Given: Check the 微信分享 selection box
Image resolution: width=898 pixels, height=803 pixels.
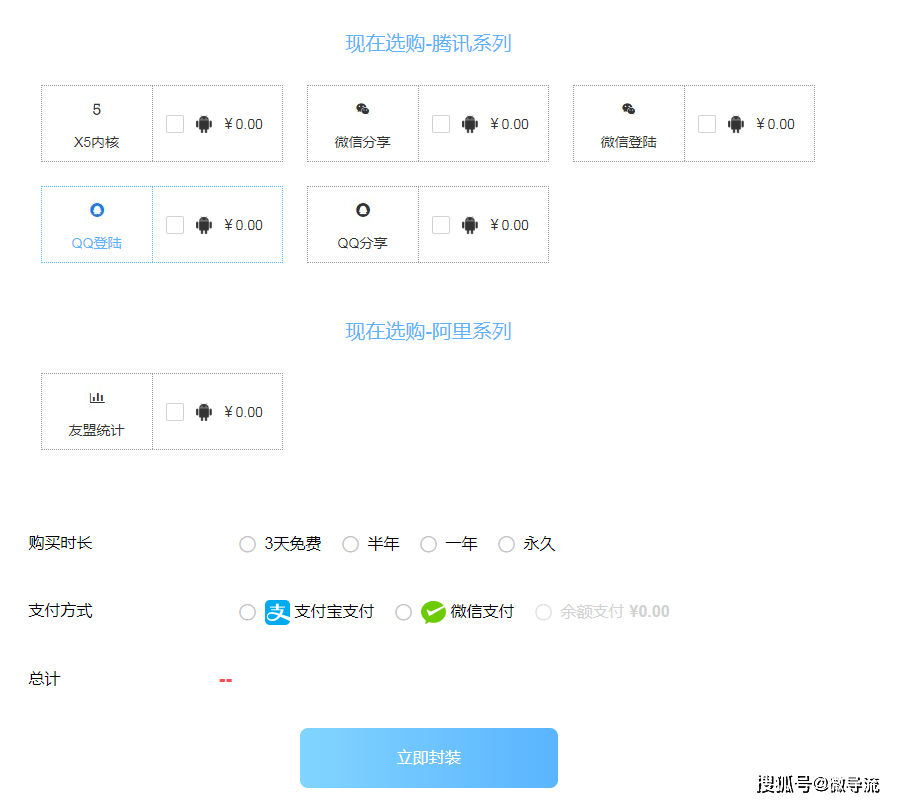Looking at the screenshot, I should pos(441,123).
